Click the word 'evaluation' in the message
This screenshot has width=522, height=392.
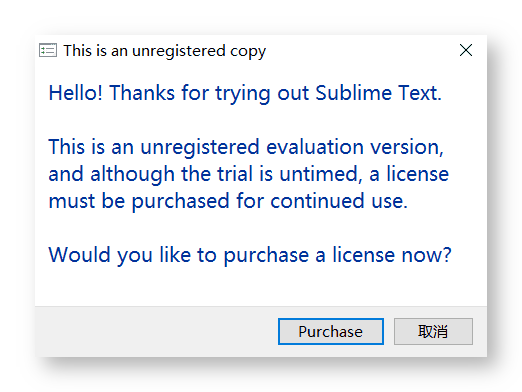pos(315,147)
